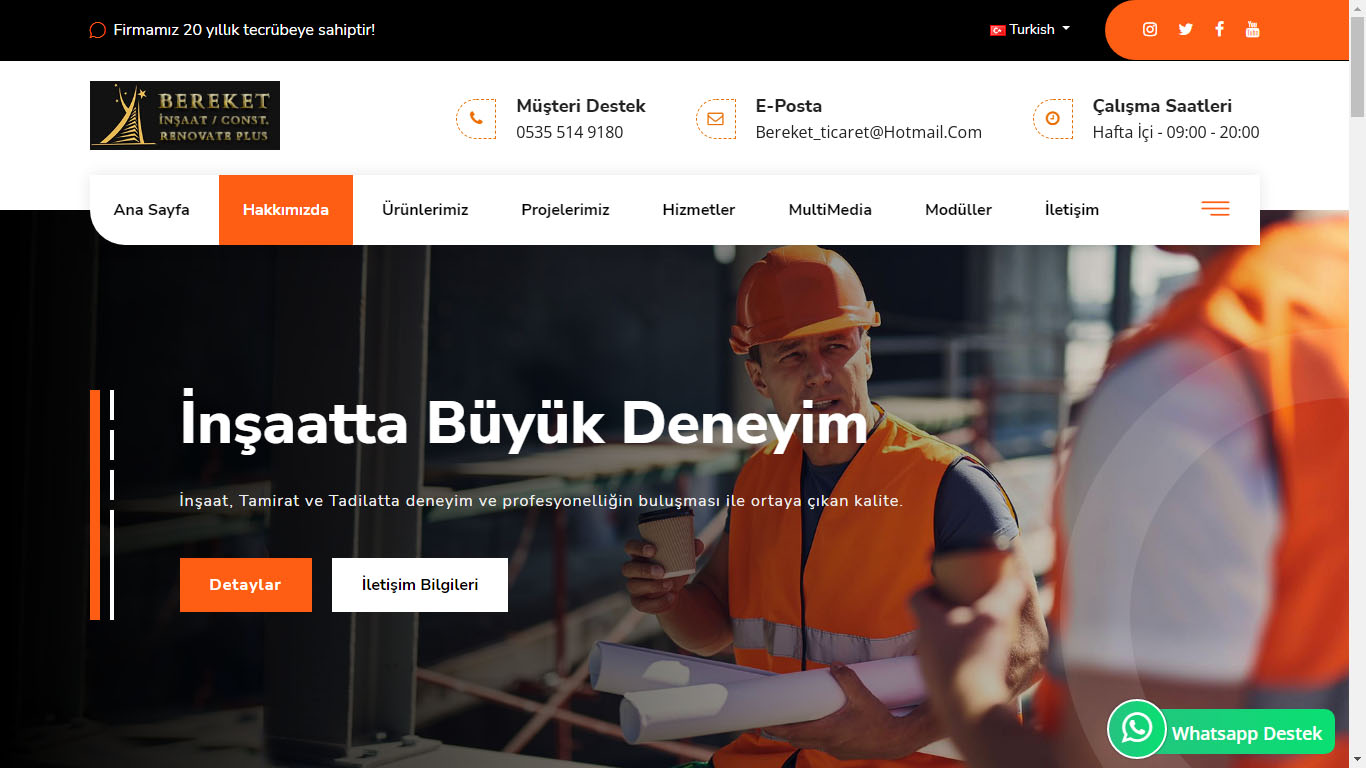Open the orange hamburger side menu
Viewport: 1366px width, 768px height.
click(x=1215, y=209)
